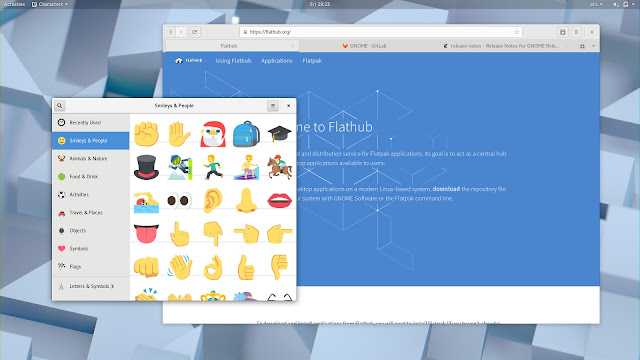
Task: Pick the snowboarder emoji
Action: 180,167
